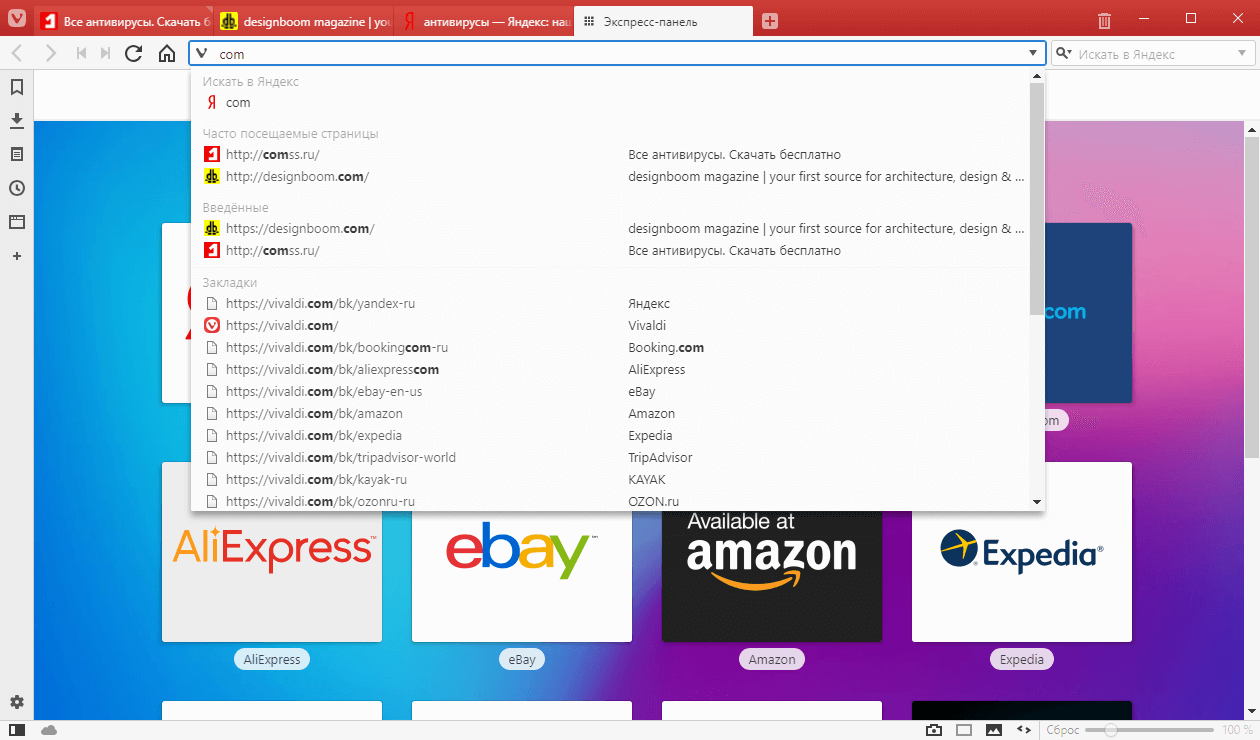Add a web panel with plus icon
1260x740 pixels.
16,256
